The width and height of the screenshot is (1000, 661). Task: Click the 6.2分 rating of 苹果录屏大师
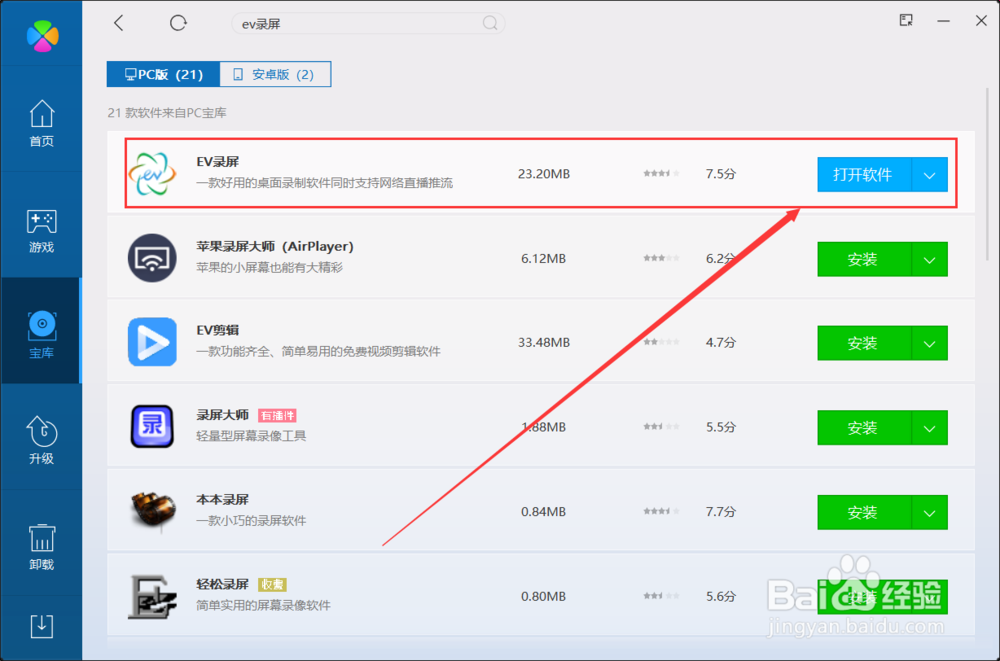click(x=721, y=258)
